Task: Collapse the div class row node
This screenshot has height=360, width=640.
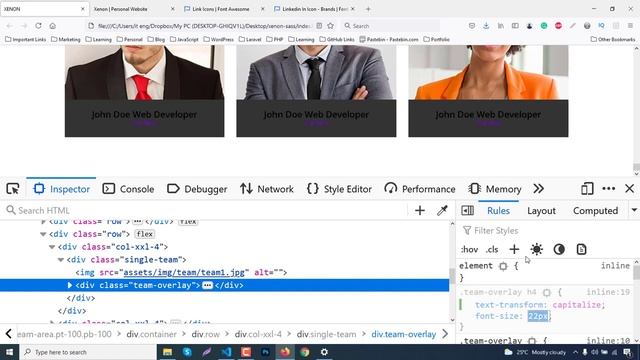Action: click(x=43, y=234)
